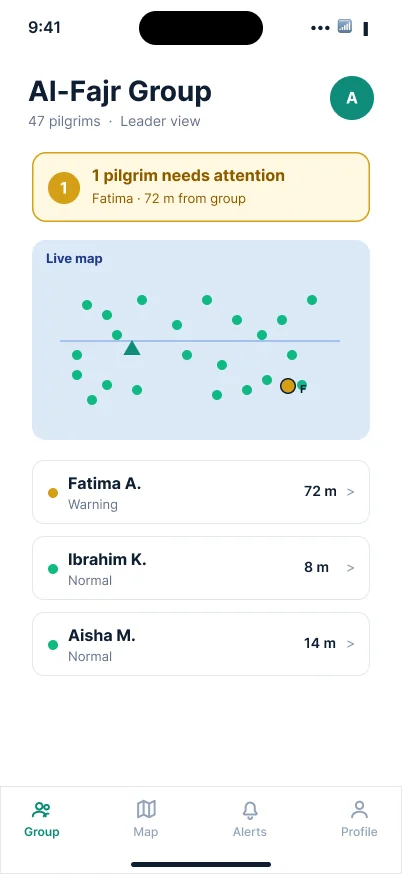Tap Ibrahim K. green status dot
Image resolution: width=402 pixels, height=874 pixels.
[53, 569]
